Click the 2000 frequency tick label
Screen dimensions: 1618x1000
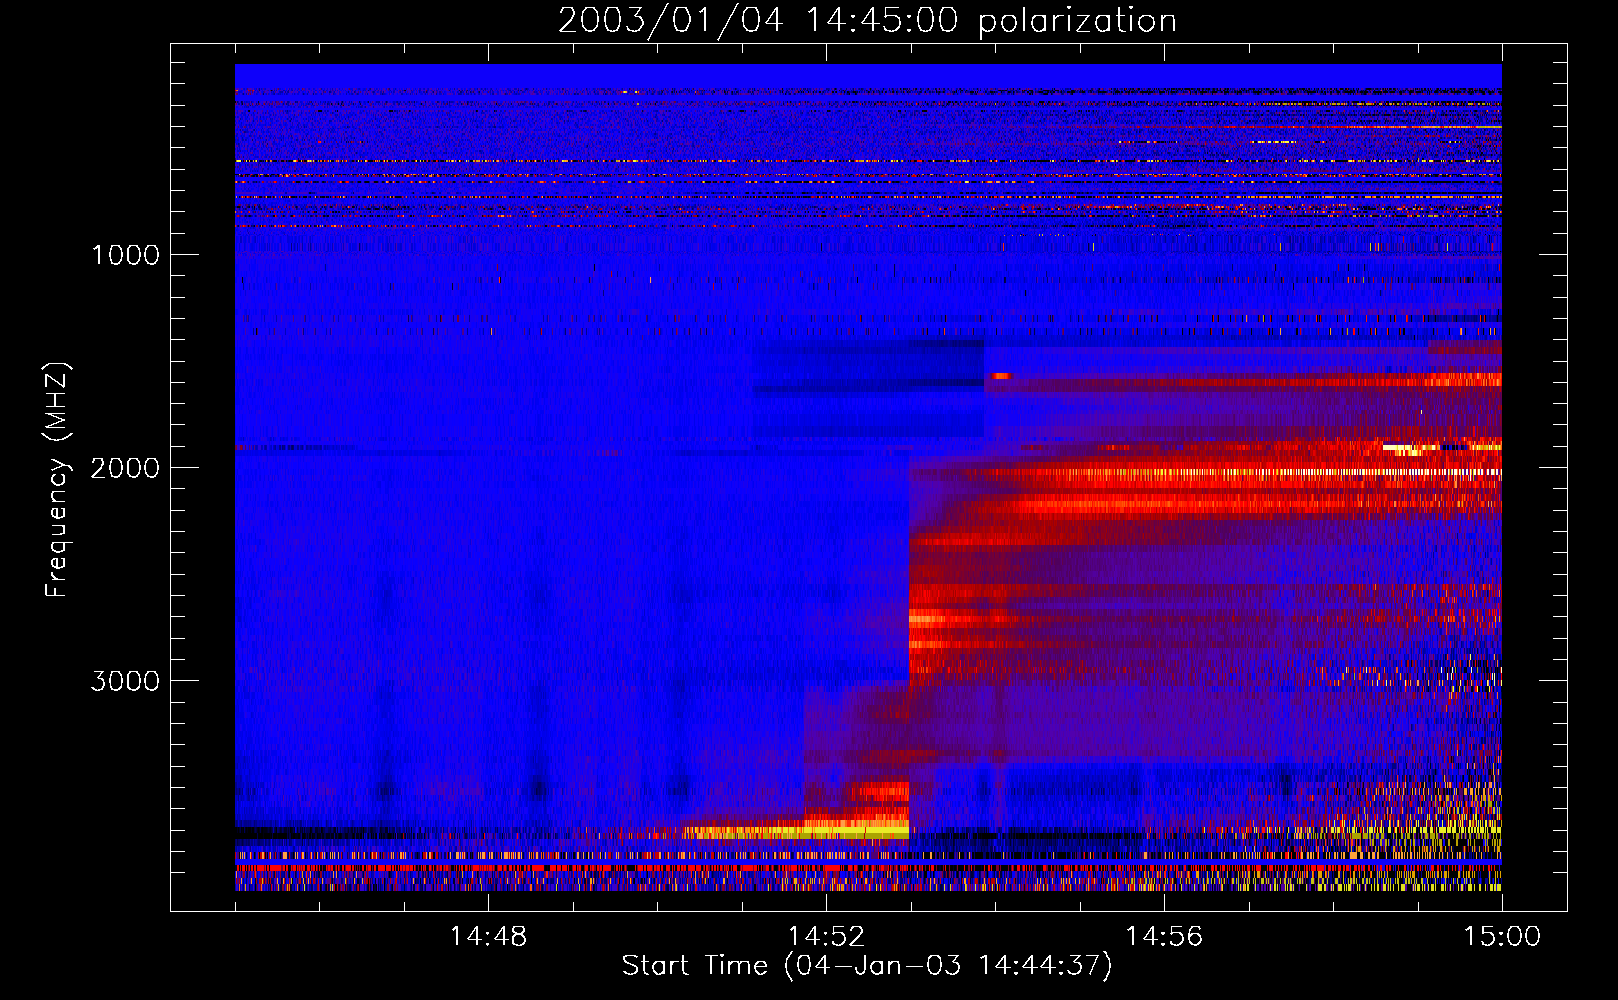125,468
